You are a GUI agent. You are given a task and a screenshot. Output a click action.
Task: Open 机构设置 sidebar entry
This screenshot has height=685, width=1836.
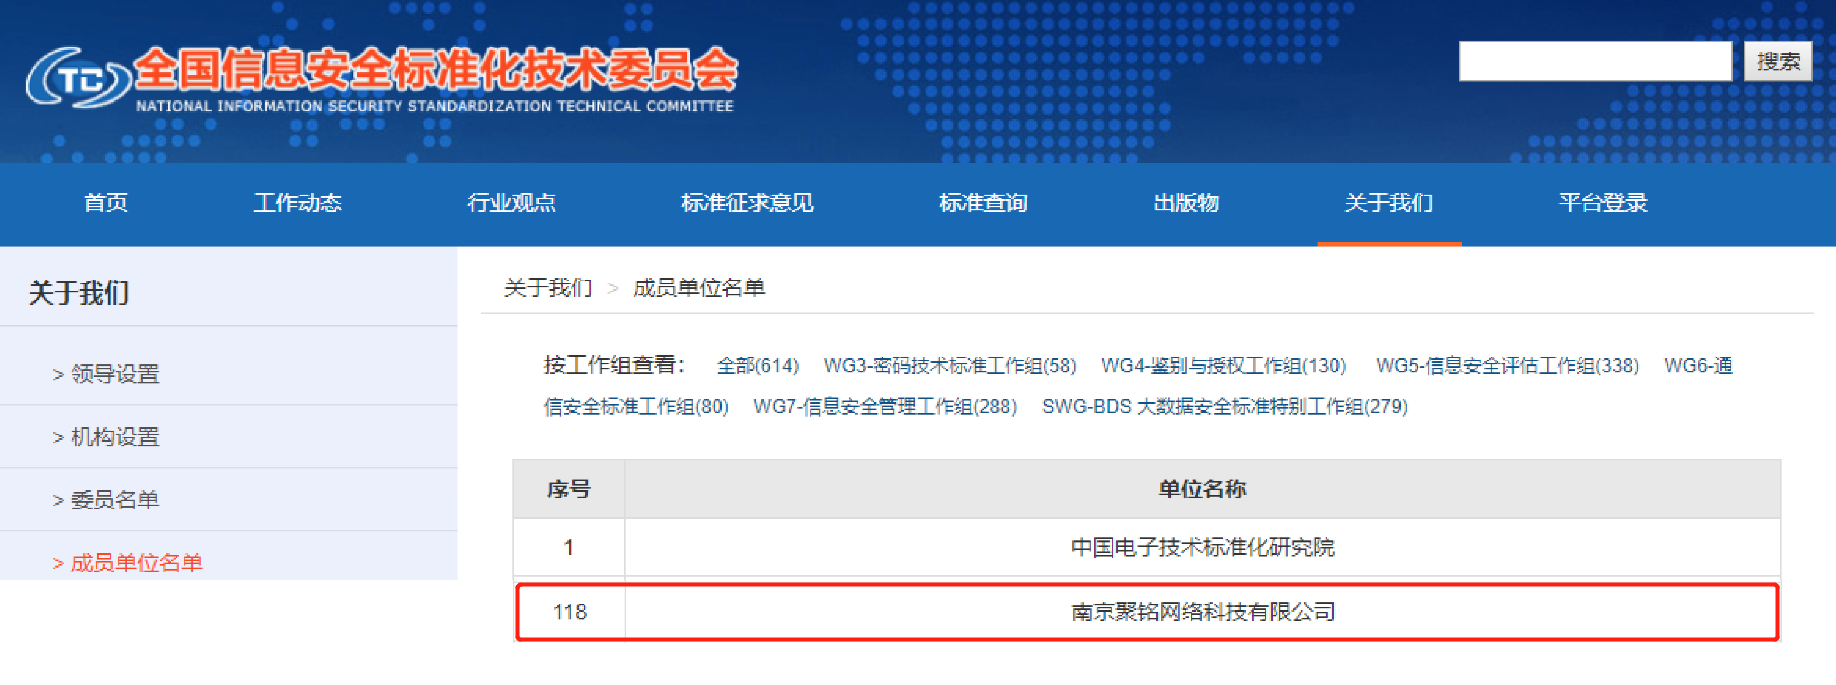[x=114, y=437]
